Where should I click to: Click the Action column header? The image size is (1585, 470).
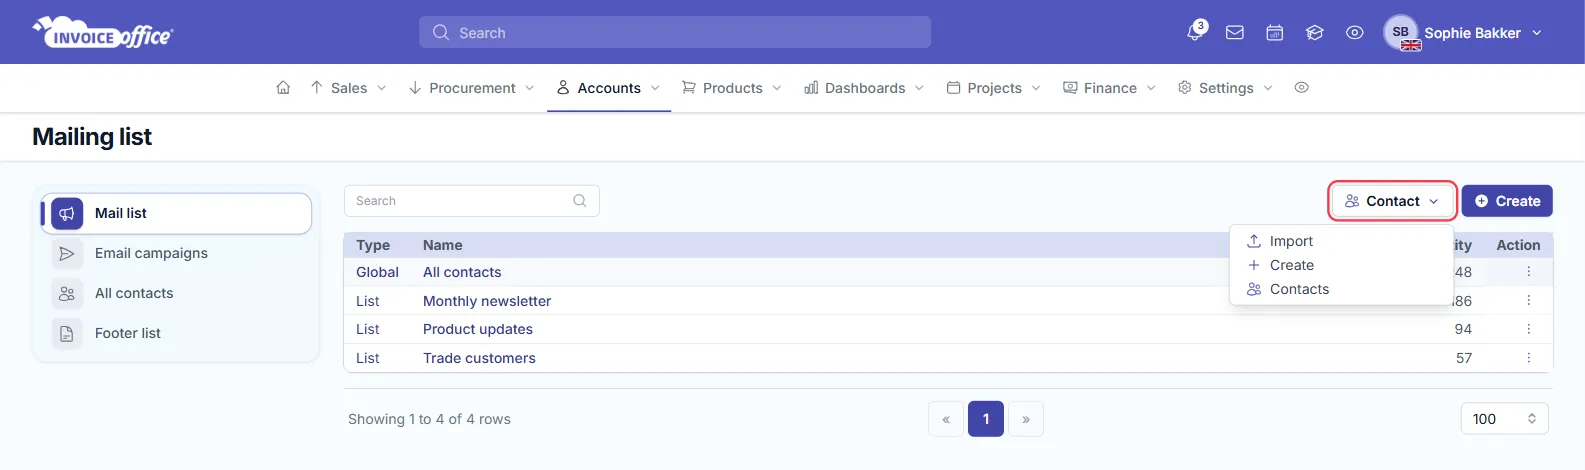[1518, 245]
